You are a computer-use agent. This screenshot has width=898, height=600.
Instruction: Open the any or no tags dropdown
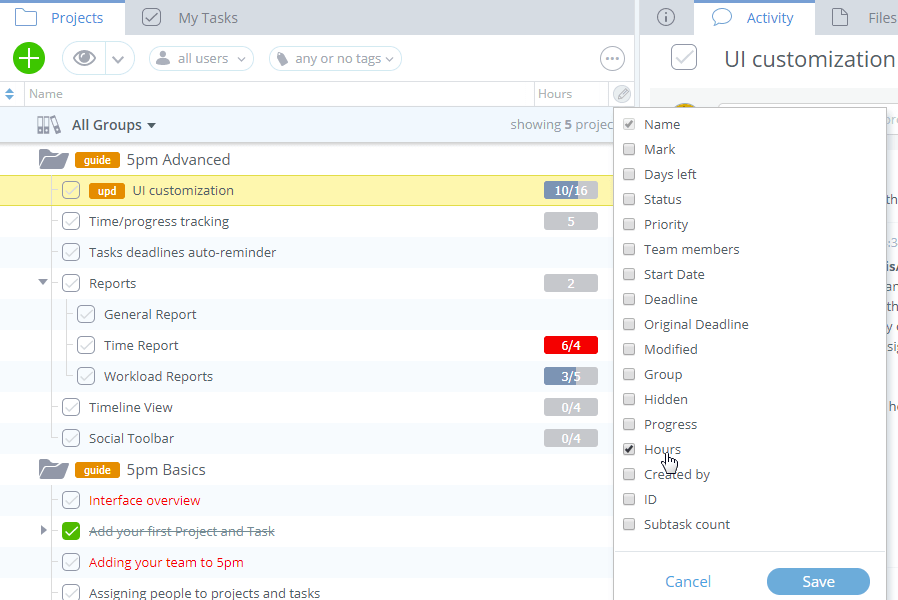pos(335,59)
